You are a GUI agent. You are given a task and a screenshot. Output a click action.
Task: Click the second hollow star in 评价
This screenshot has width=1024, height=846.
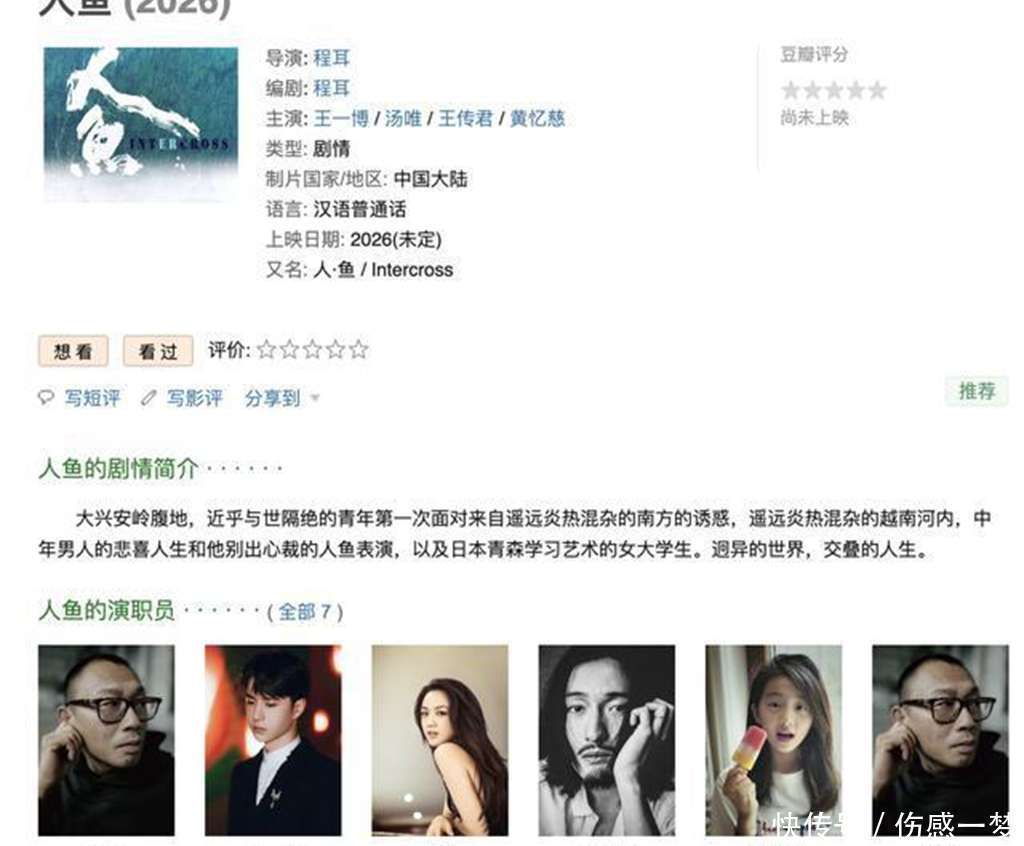[289, 350]
